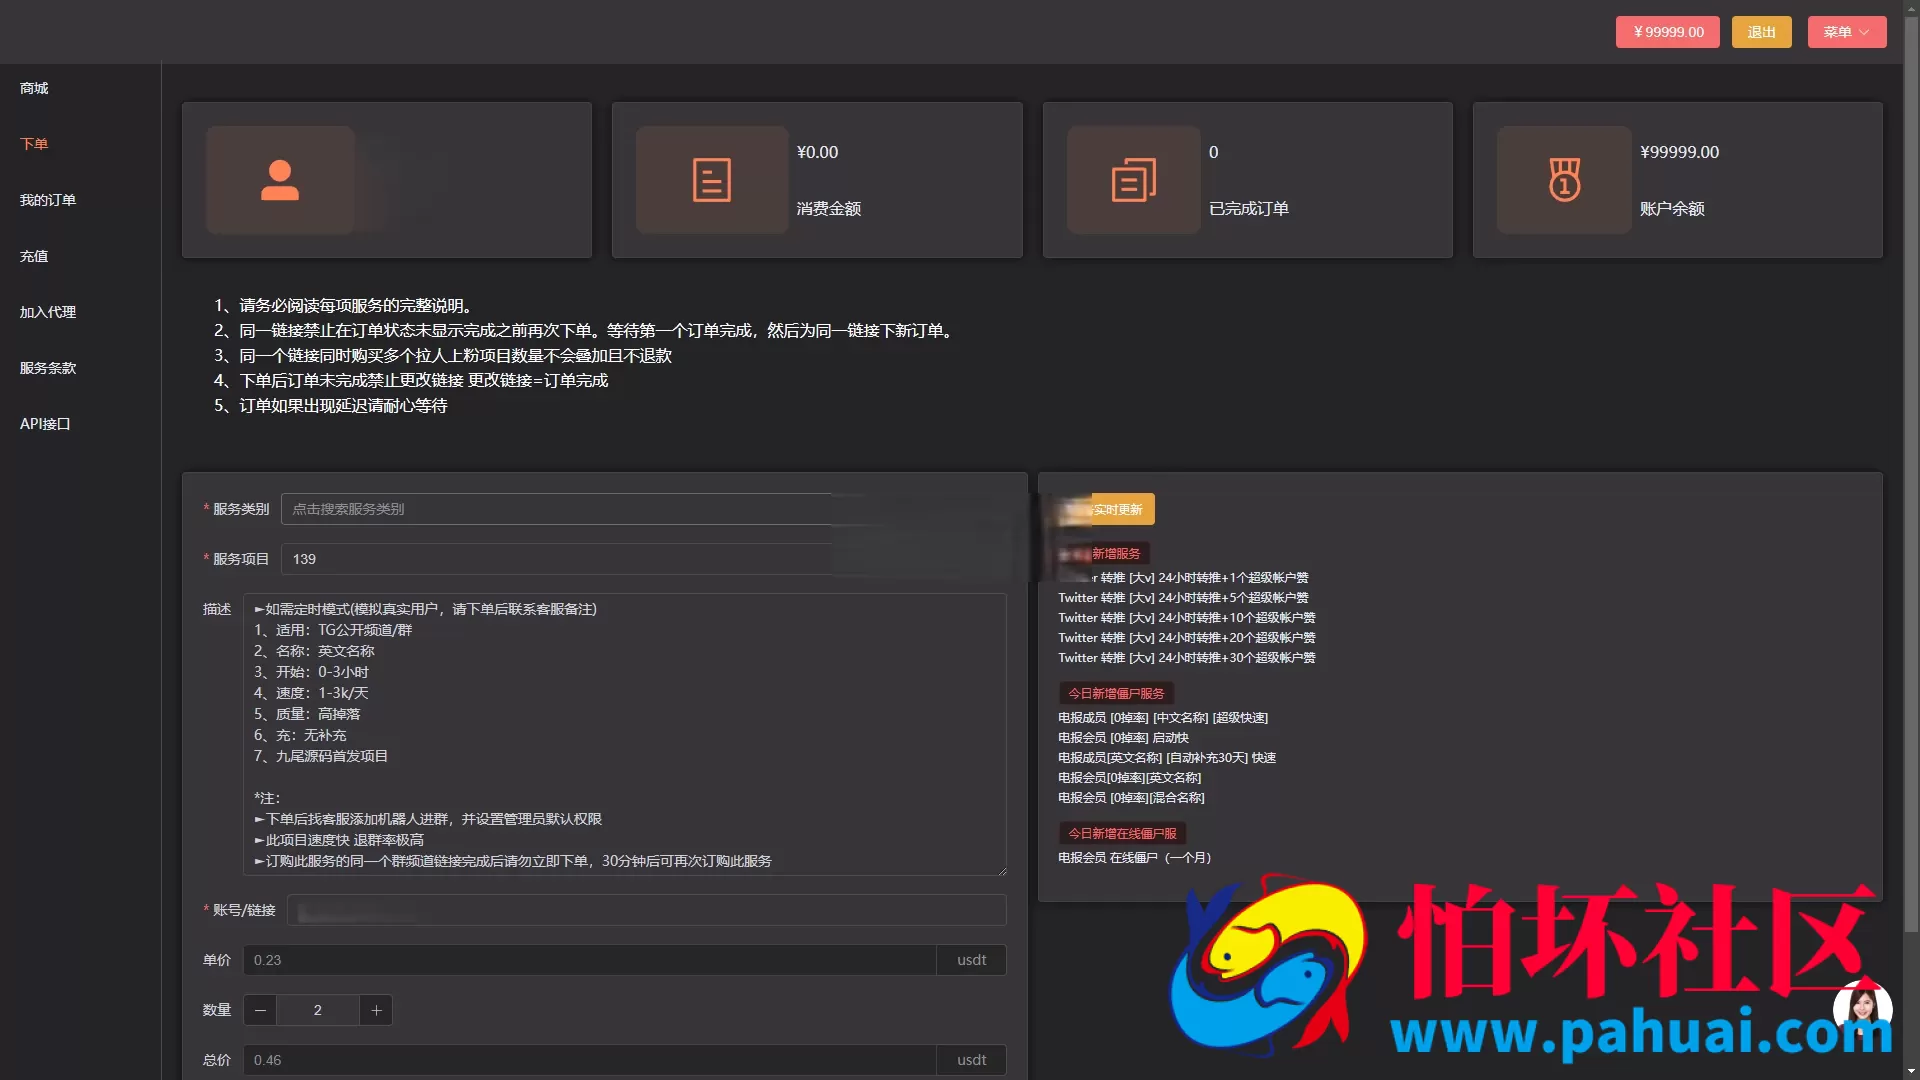Open the 商城 sidebar section

click(x=32, y=88)
